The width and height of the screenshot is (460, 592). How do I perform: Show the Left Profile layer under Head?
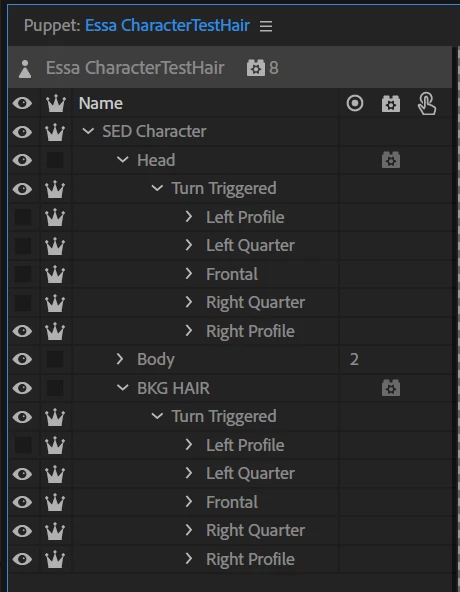pyautogui.click(x=23, y=217)
